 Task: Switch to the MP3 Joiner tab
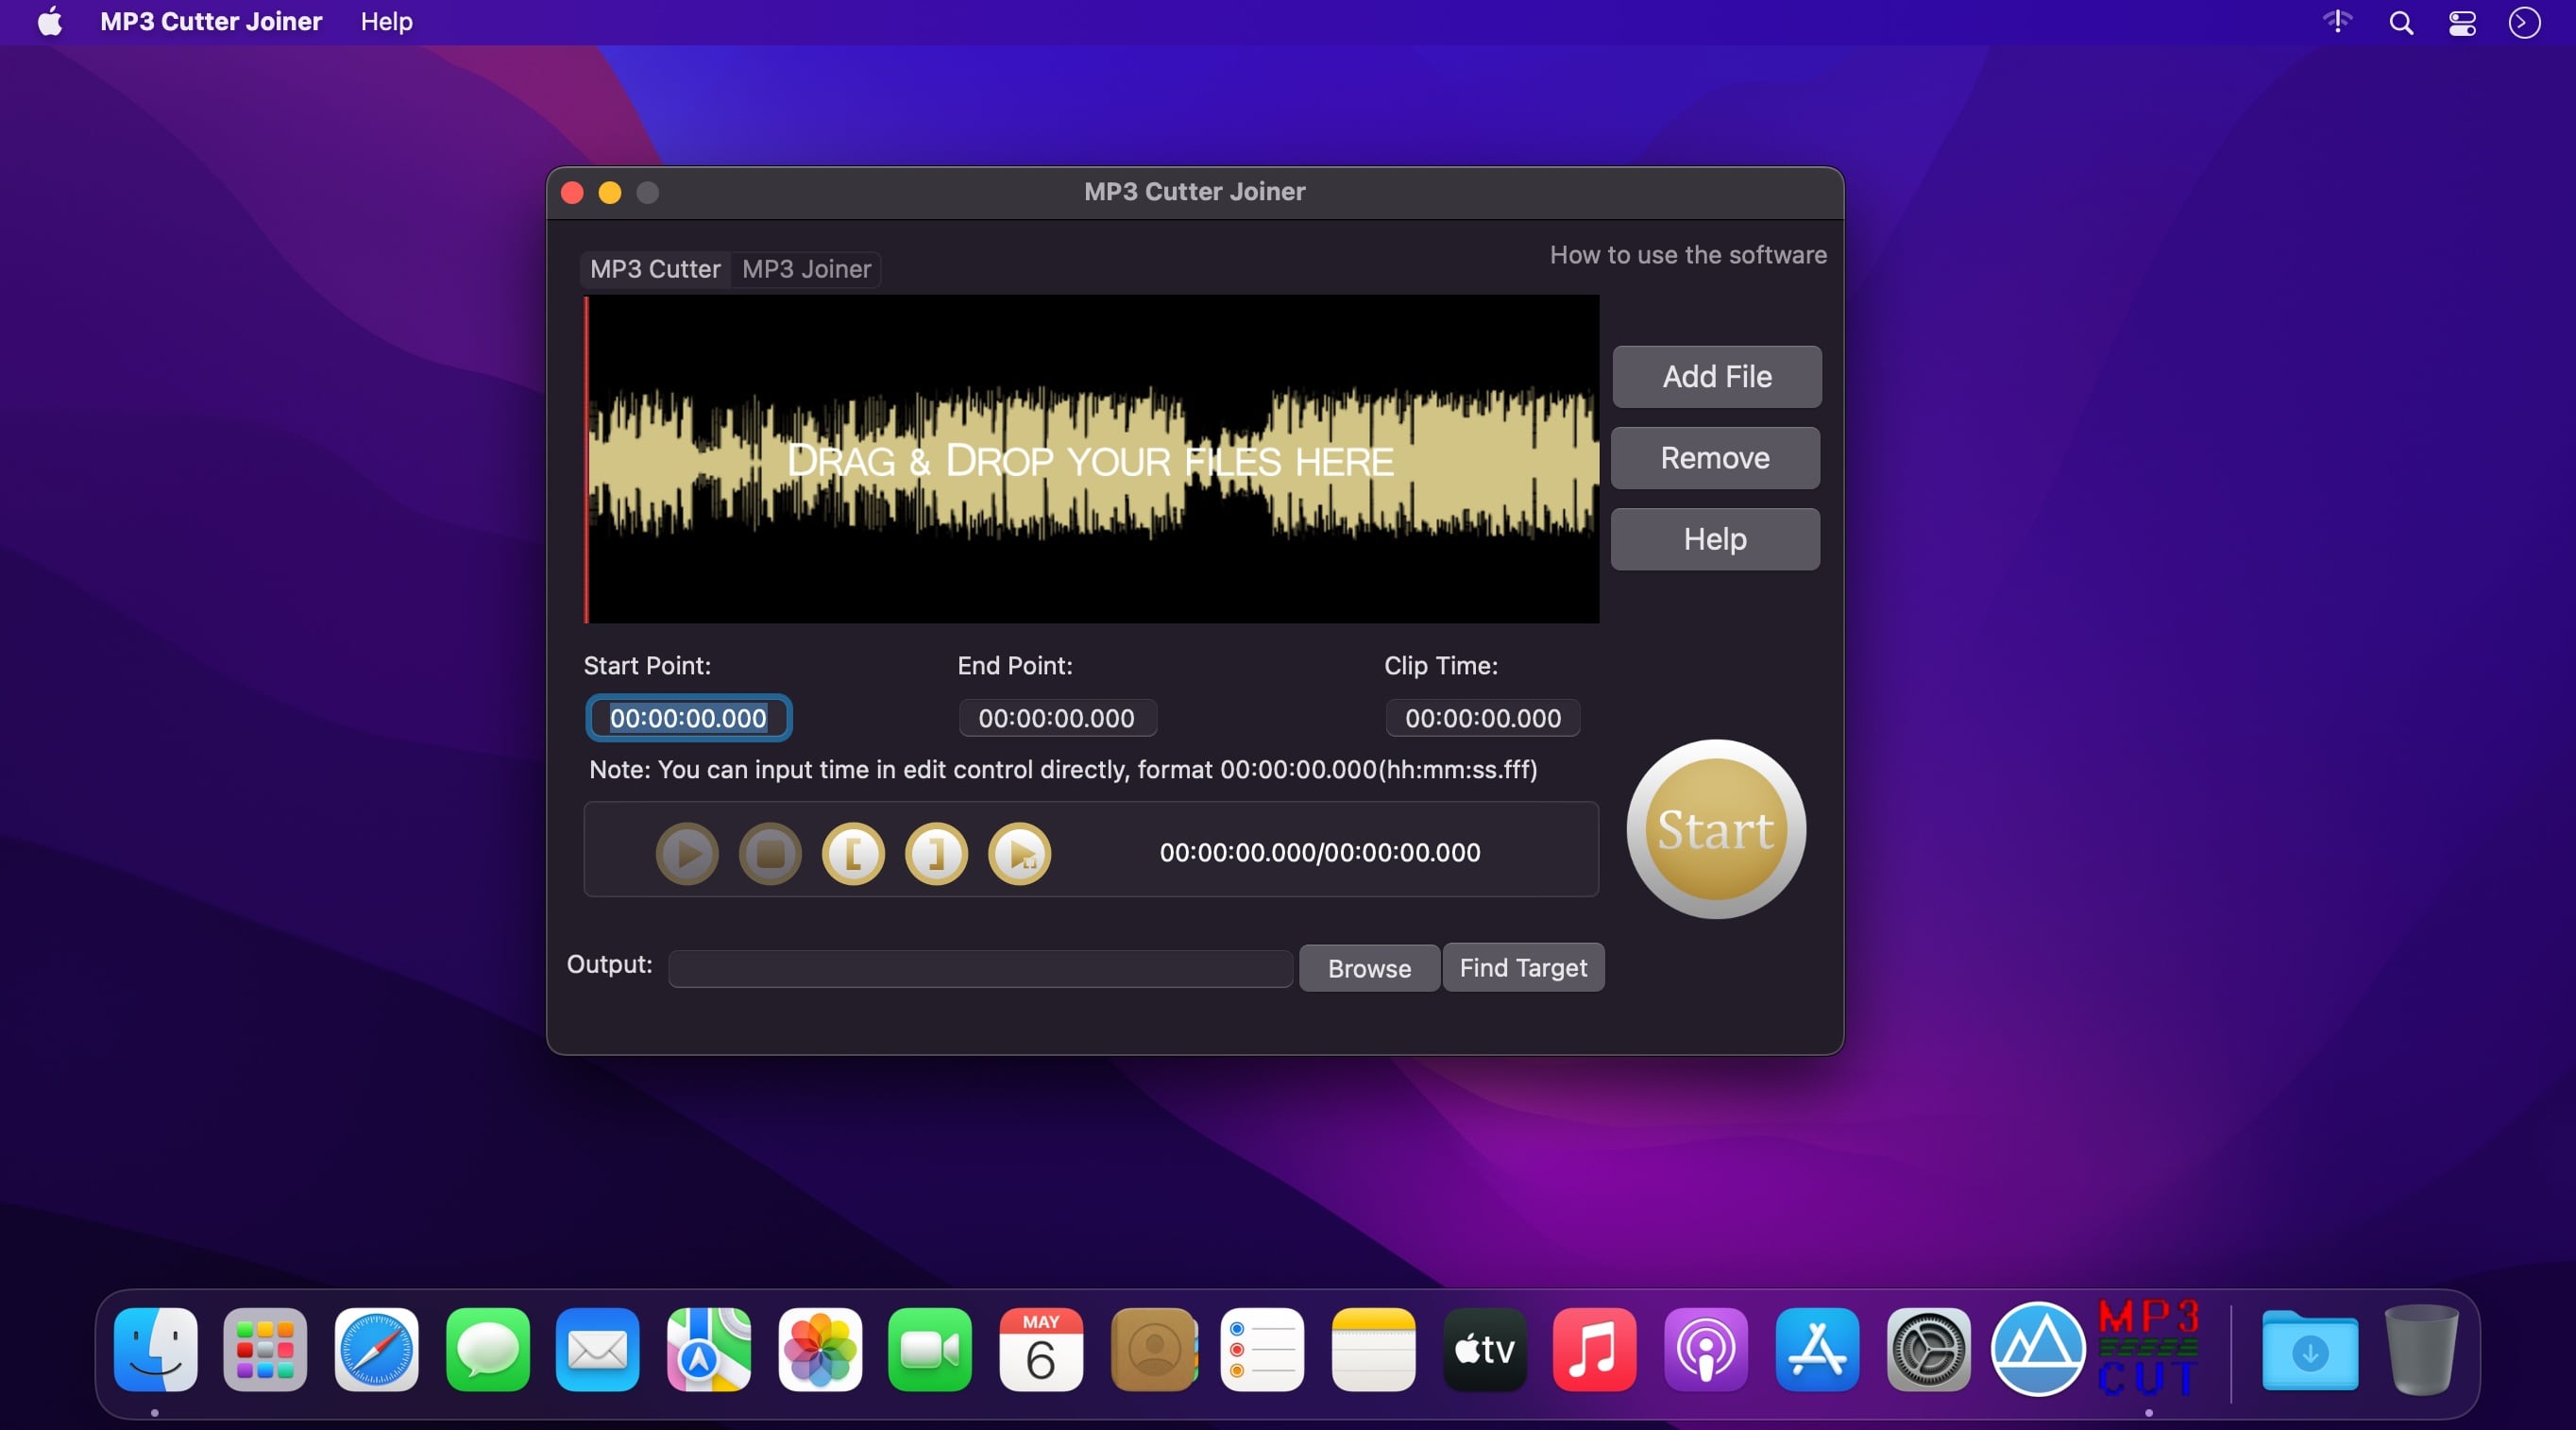pos(806,269)
